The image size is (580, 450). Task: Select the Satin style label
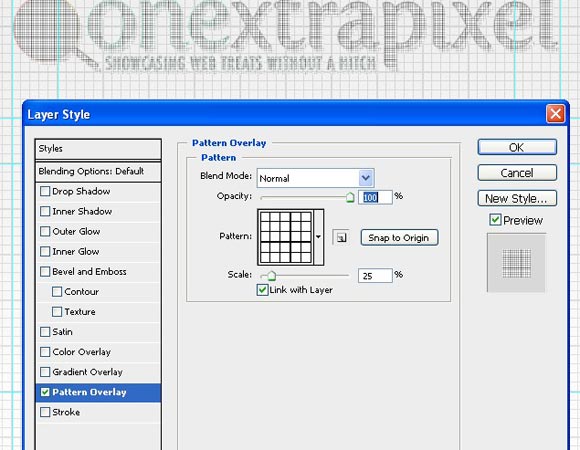(x=62, y=332)
